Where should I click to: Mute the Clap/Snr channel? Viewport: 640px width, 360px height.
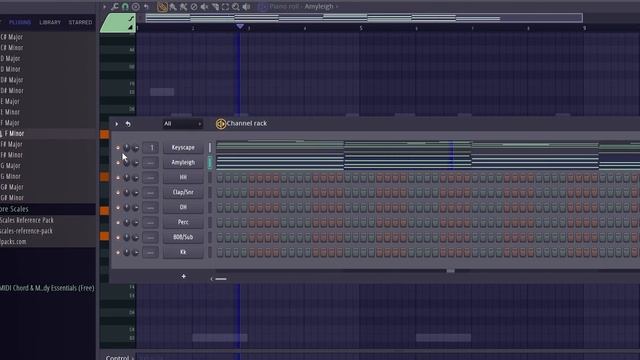point(118,193)
